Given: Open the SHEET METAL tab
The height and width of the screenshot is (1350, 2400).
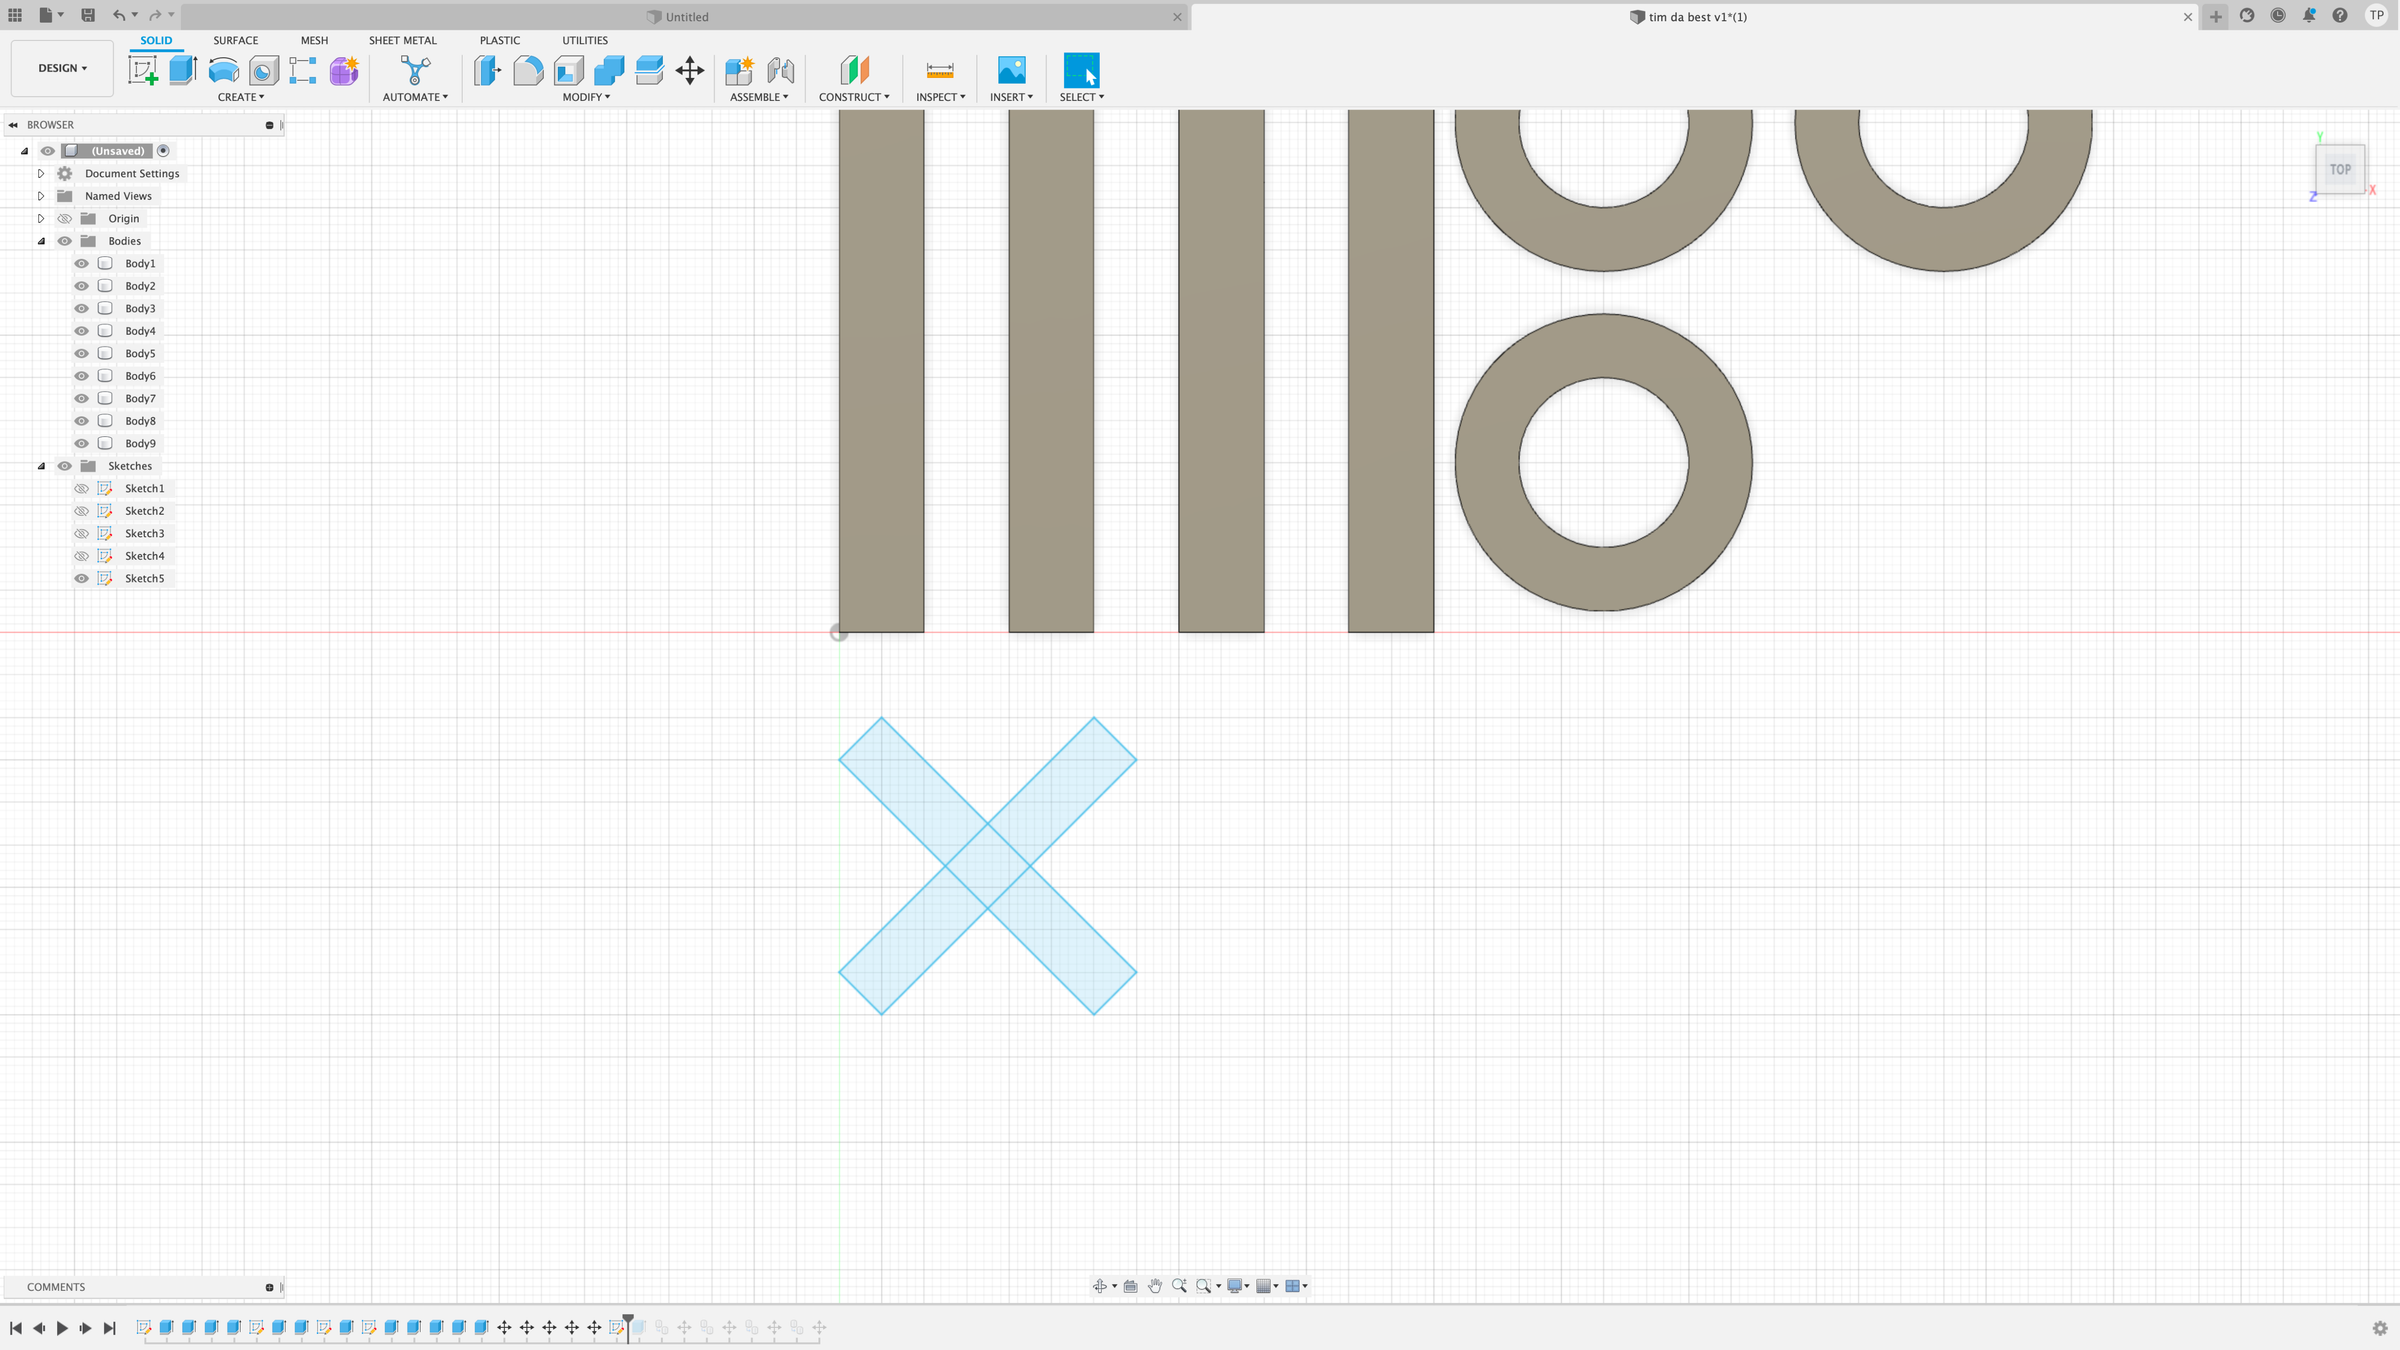Looking at the screenshot, I should click(402, 40).
